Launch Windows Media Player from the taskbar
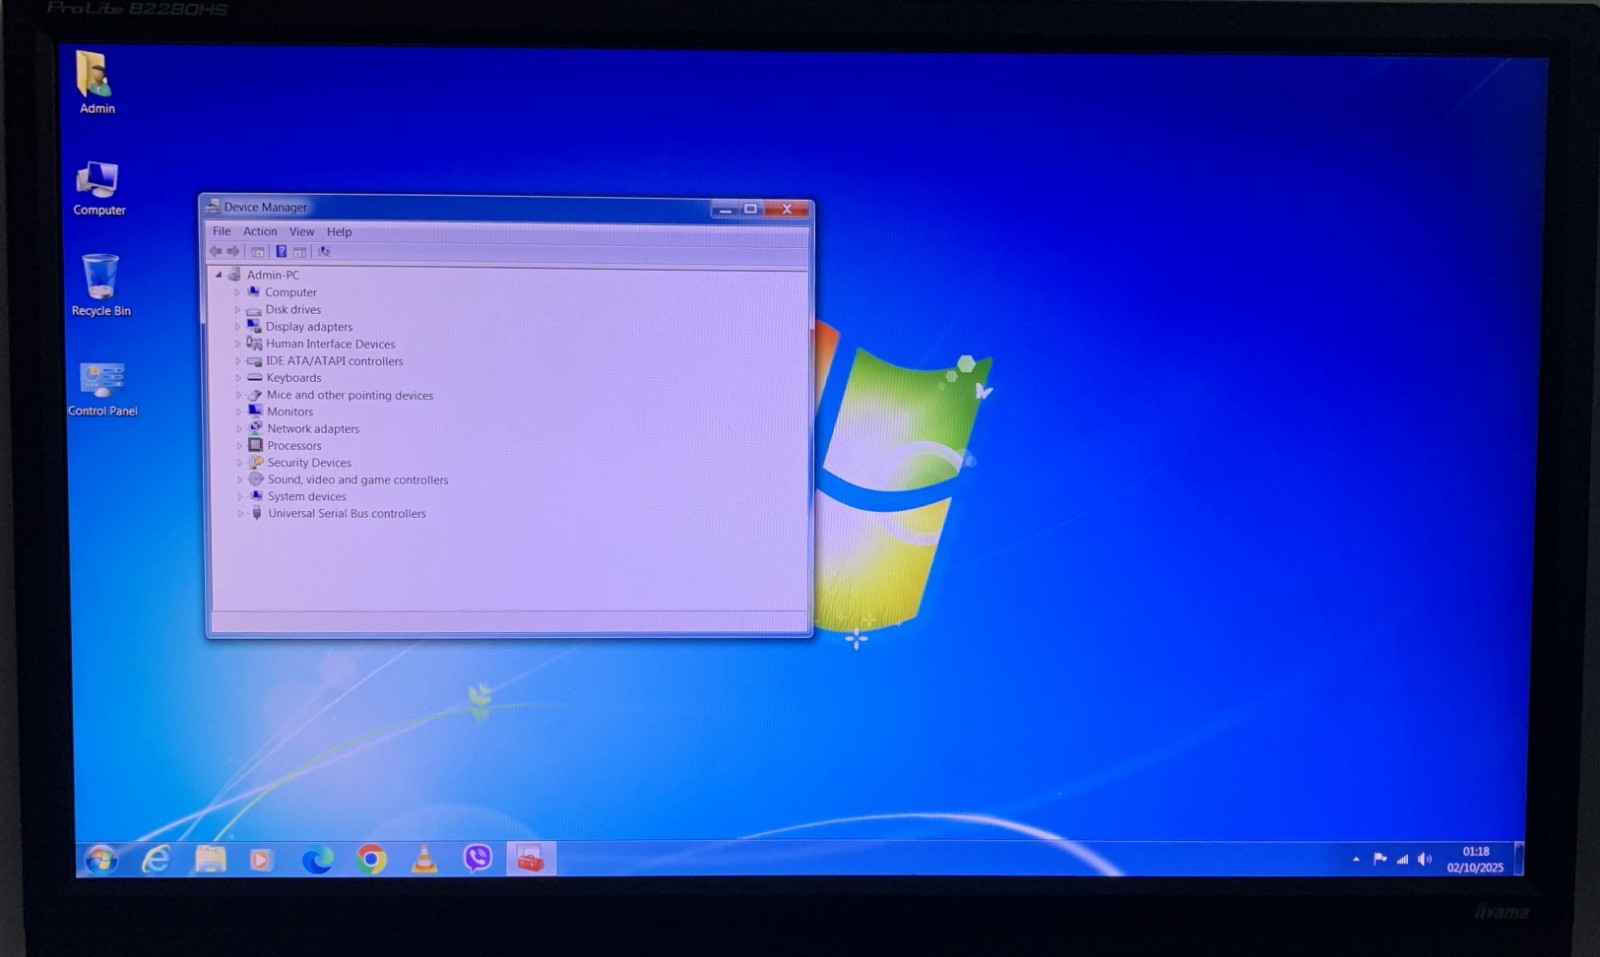The width and height of the screenshot is (1600, 957). pyautogui.click(x=261, y=859)
